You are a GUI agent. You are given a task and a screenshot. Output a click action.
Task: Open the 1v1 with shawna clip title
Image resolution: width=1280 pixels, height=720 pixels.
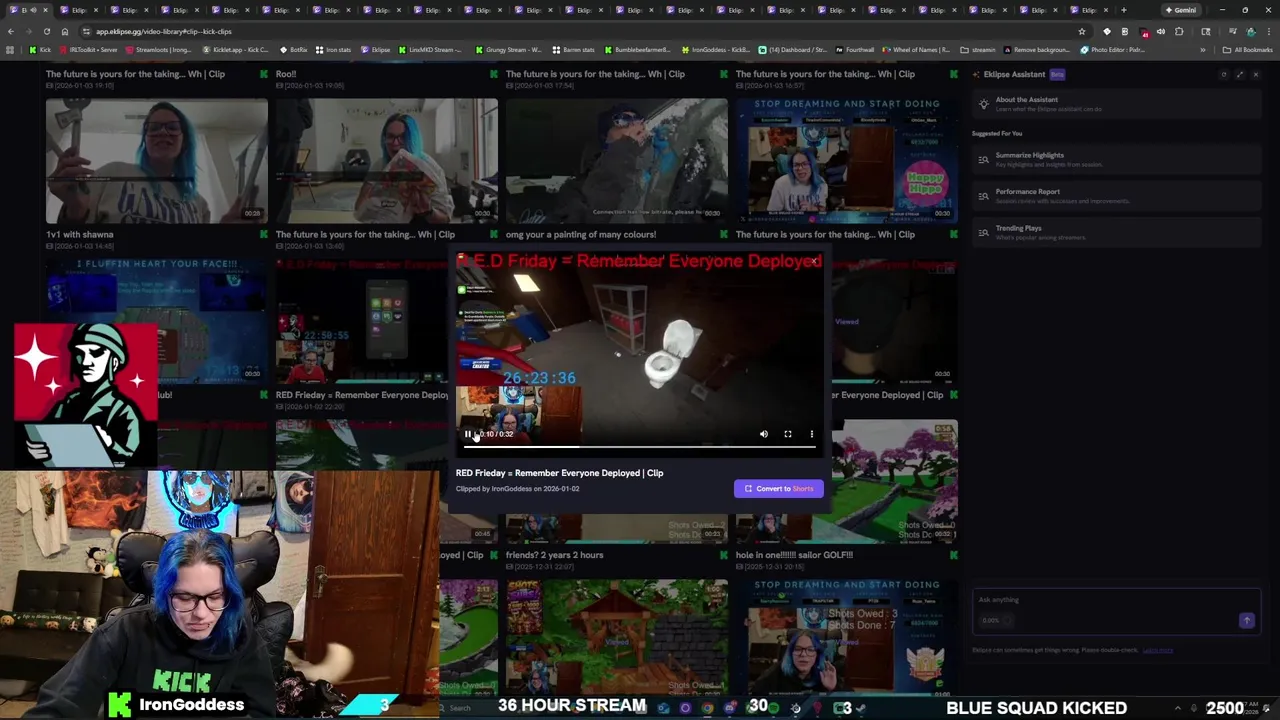point(80,234)
